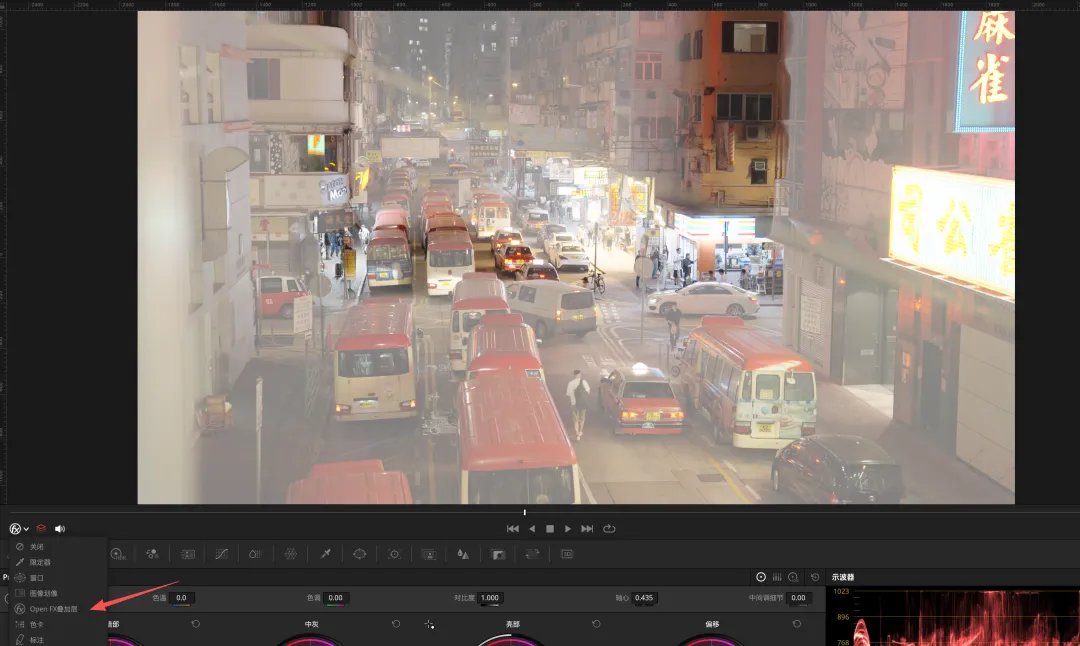Click the 色调 value field

[335, 598]
